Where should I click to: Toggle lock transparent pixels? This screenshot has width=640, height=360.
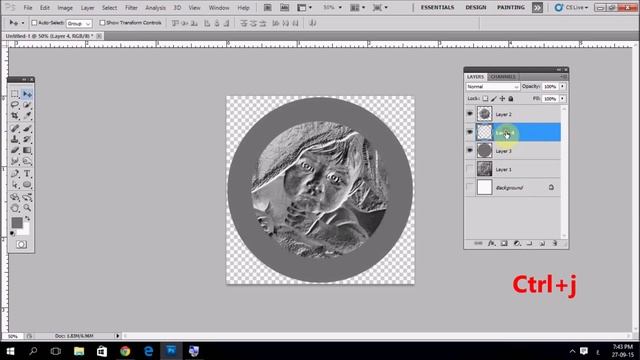click(485, 98)
